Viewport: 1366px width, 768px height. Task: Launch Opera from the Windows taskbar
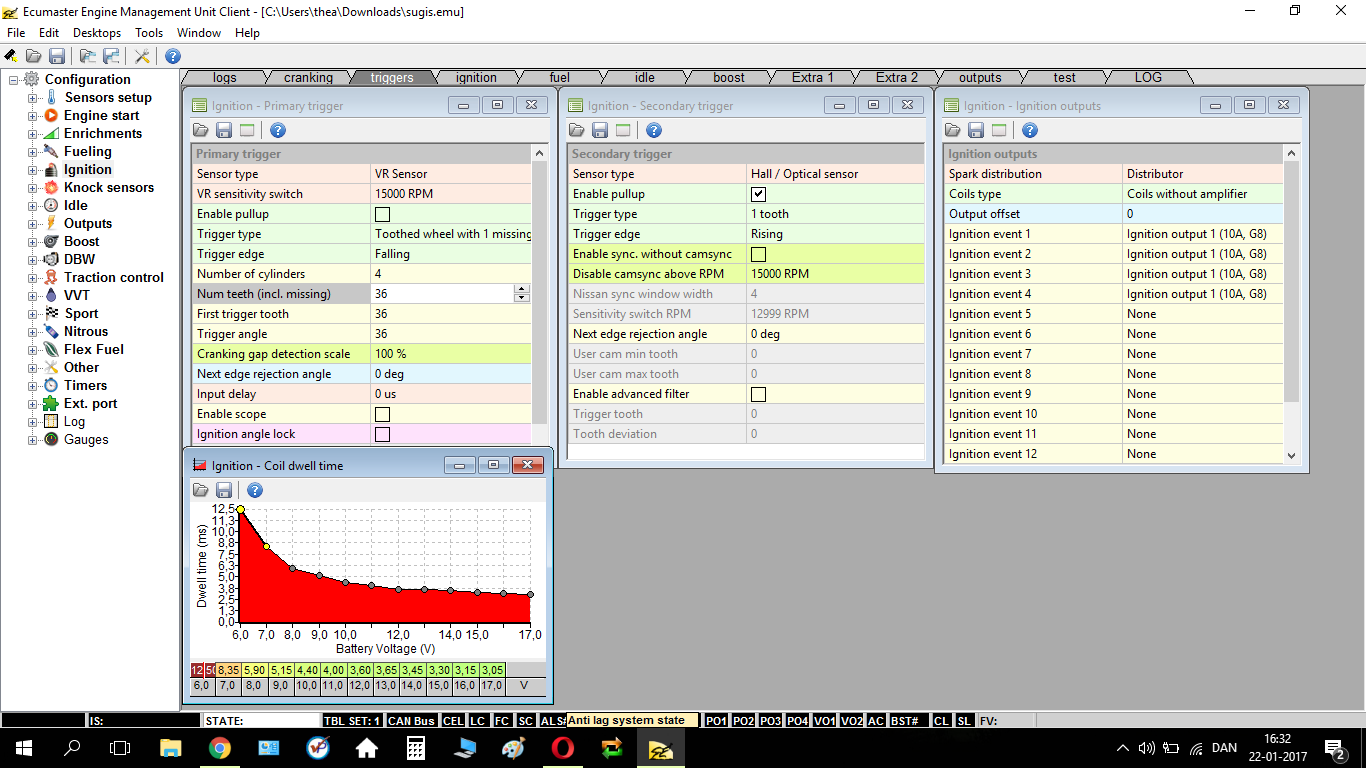tap(562, 748)
